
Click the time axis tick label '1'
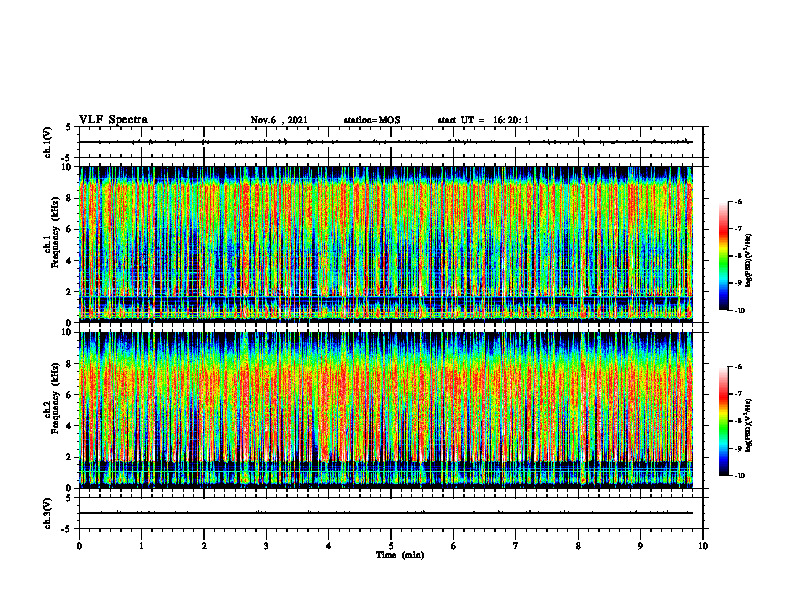141,546
